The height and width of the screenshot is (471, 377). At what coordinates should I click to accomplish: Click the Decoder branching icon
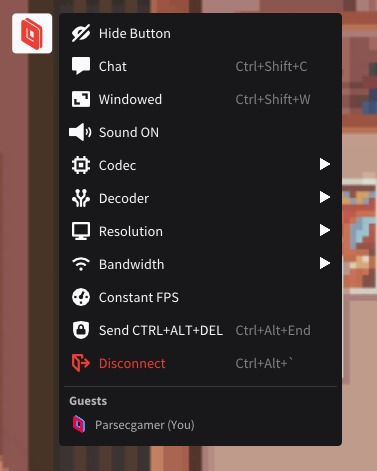pyautogui.click(x=81, y=198)
